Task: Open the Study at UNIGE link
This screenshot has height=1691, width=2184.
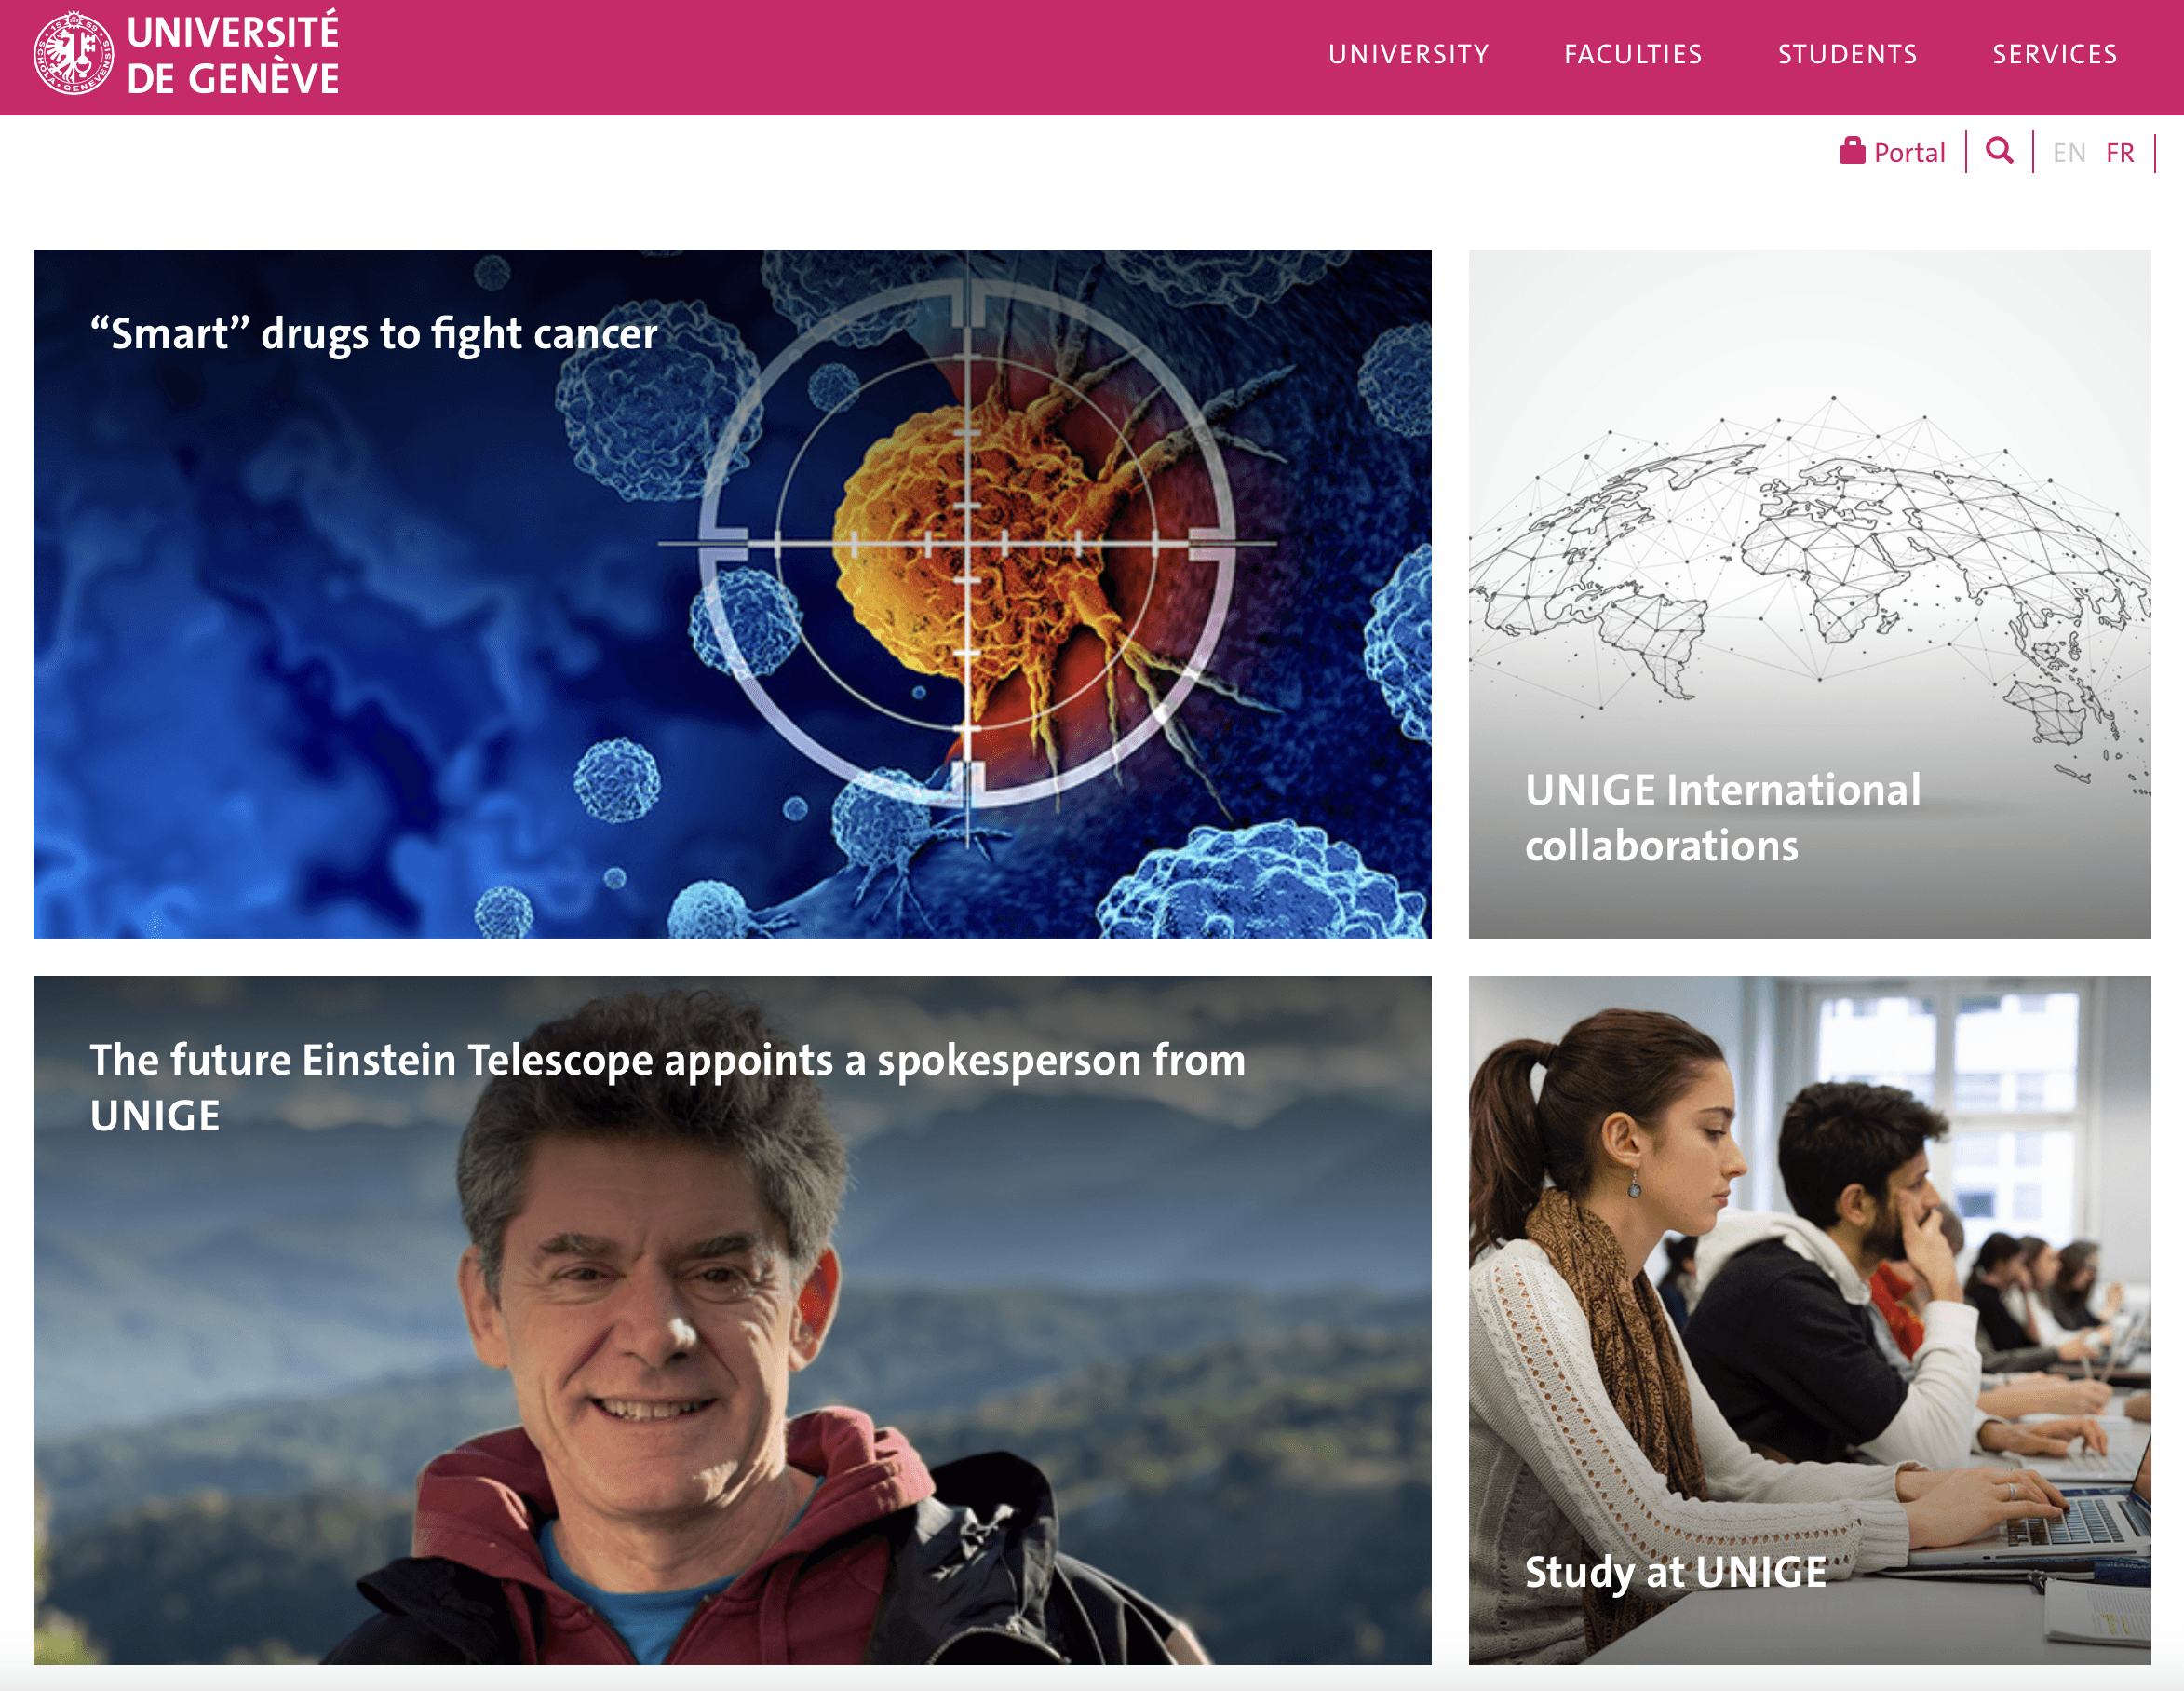Action: (x=1675, y=1572)
